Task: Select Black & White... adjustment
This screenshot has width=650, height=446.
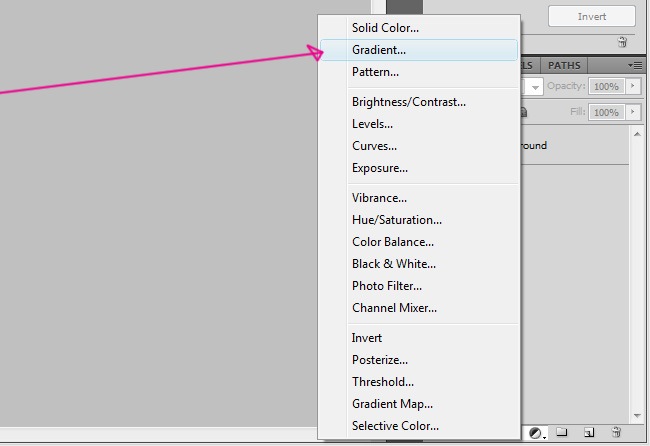Action: (419, 264)
